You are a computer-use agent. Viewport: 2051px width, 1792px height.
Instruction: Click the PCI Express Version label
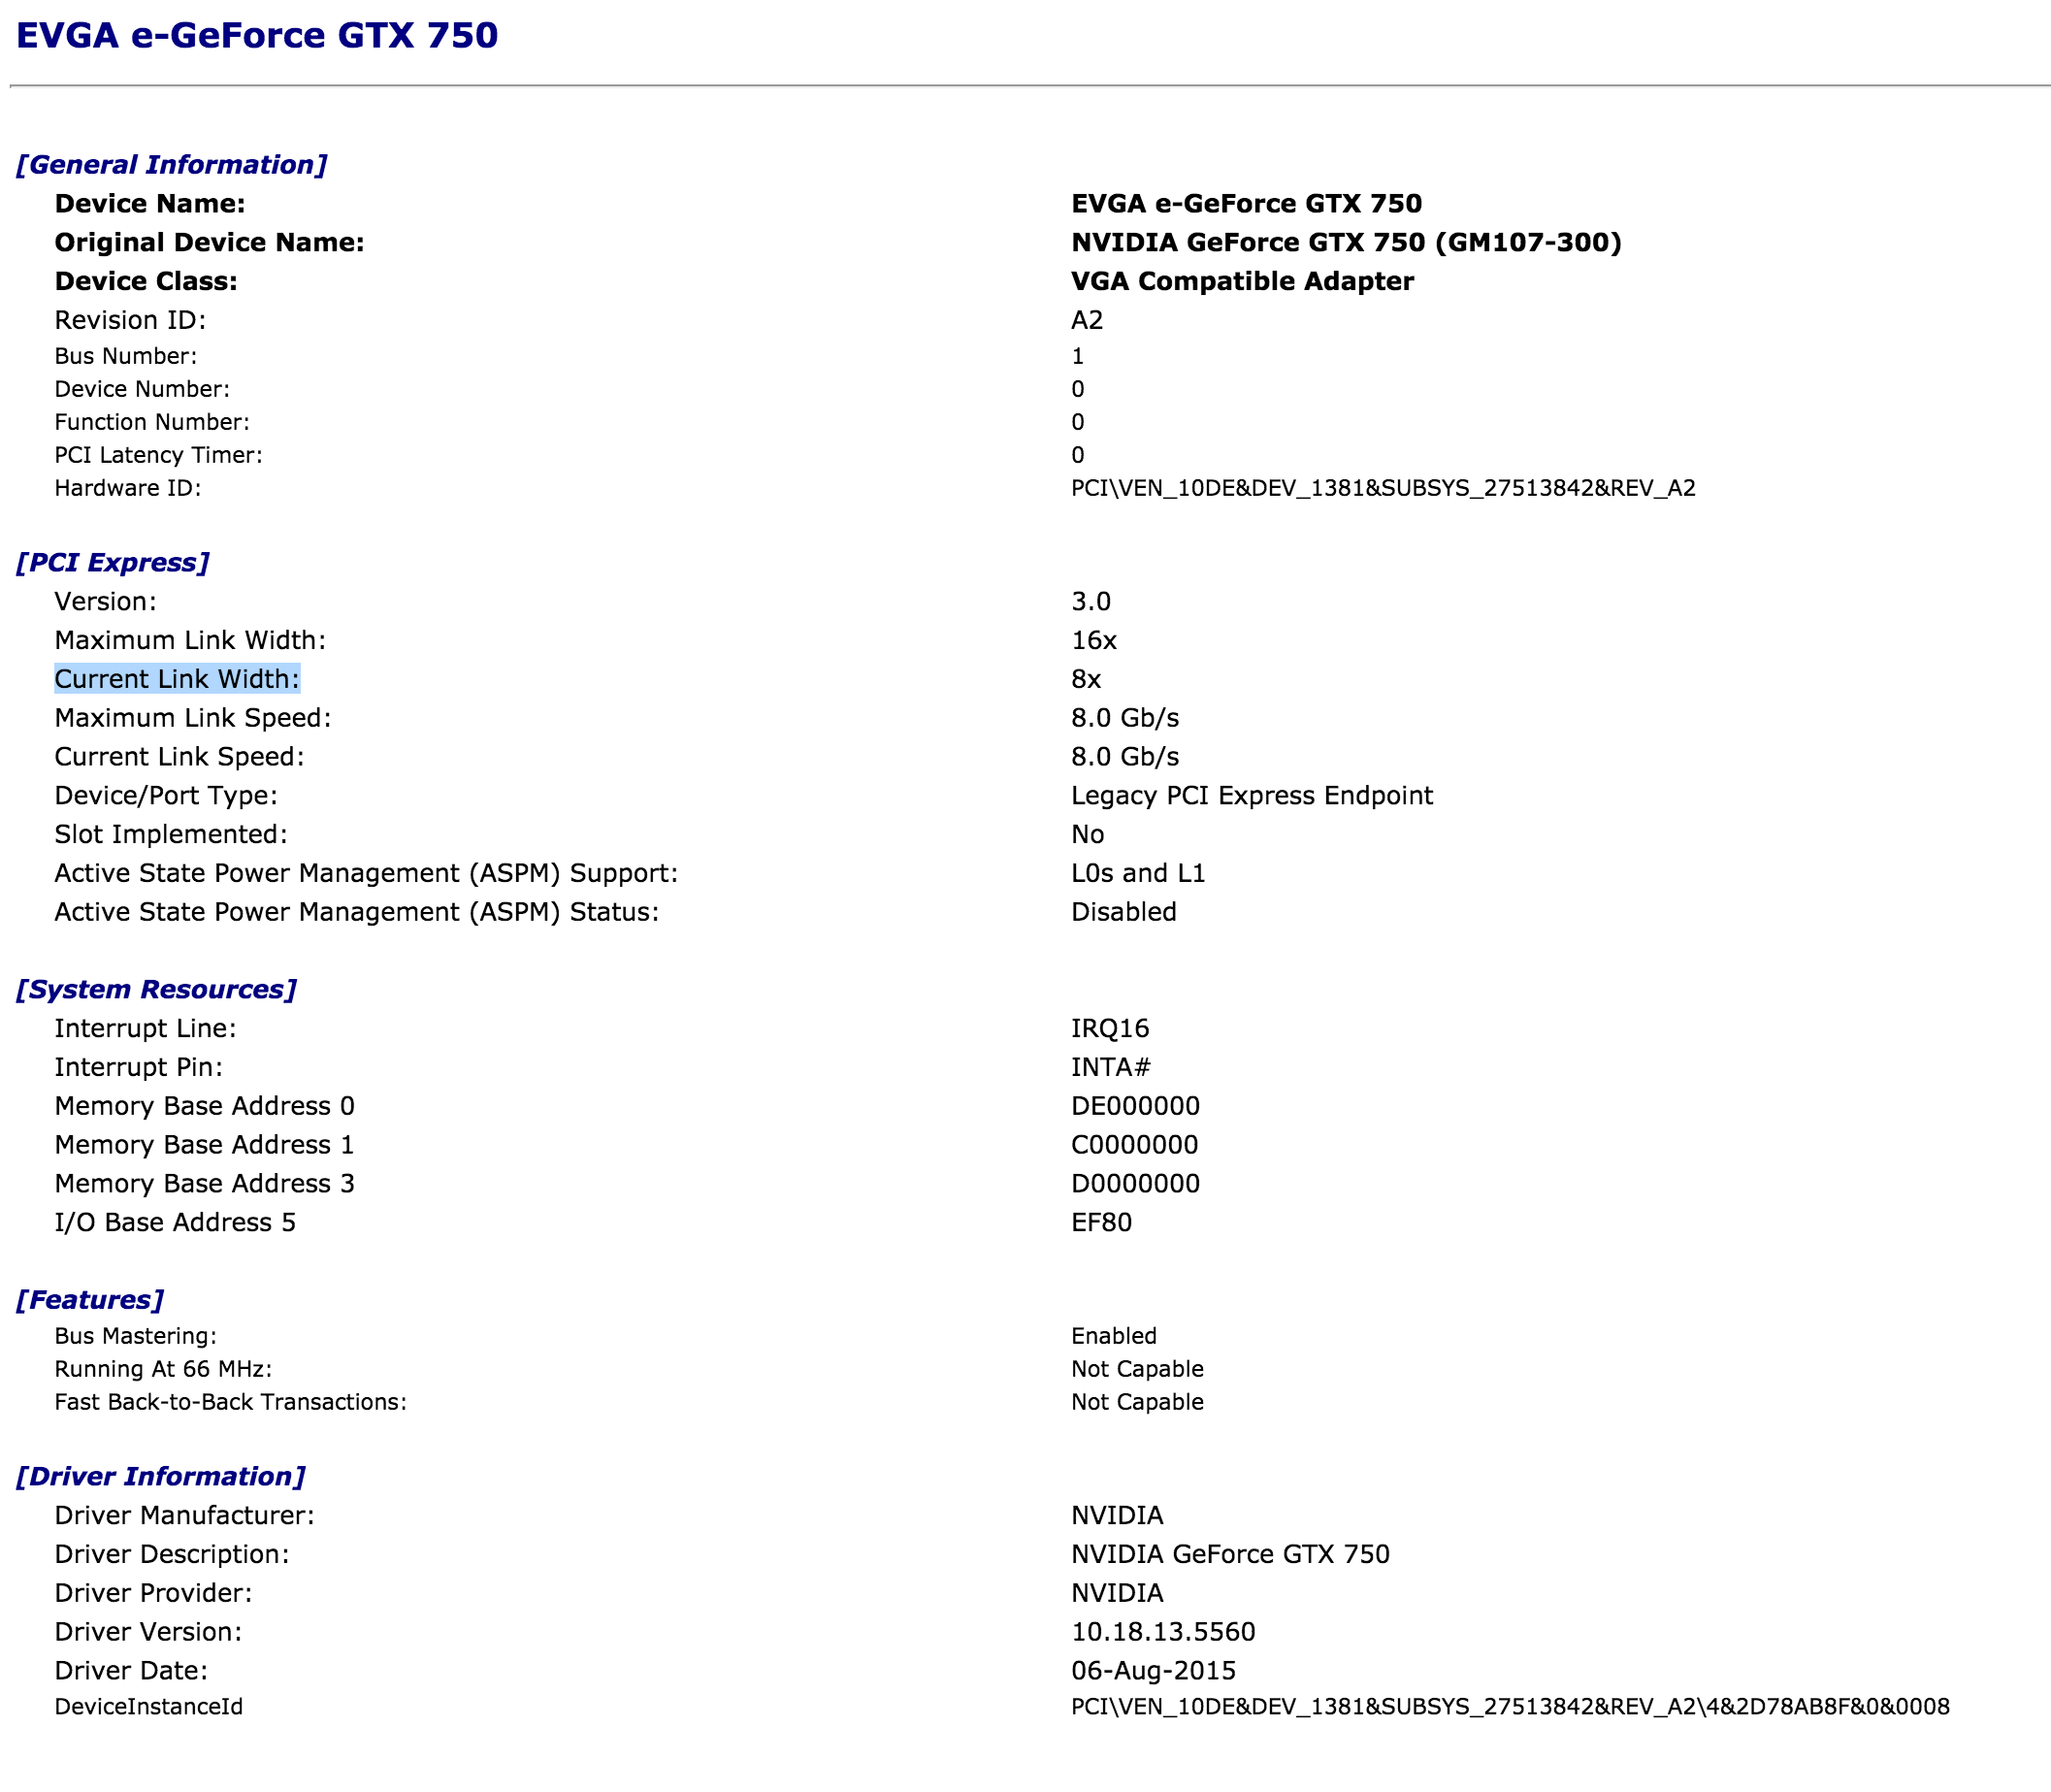(105, 601)
